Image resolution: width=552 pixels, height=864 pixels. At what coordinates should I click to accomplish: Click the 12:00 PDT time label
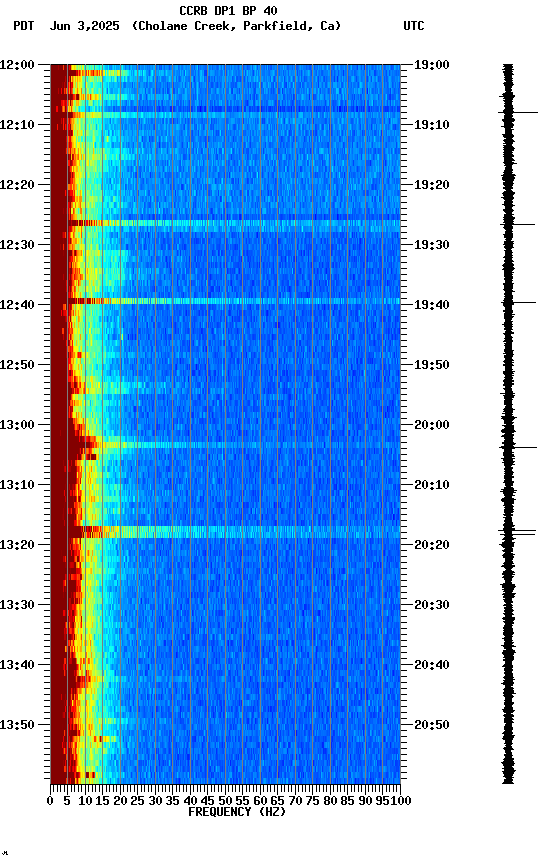pyautogui.click(x=17, y=65)
